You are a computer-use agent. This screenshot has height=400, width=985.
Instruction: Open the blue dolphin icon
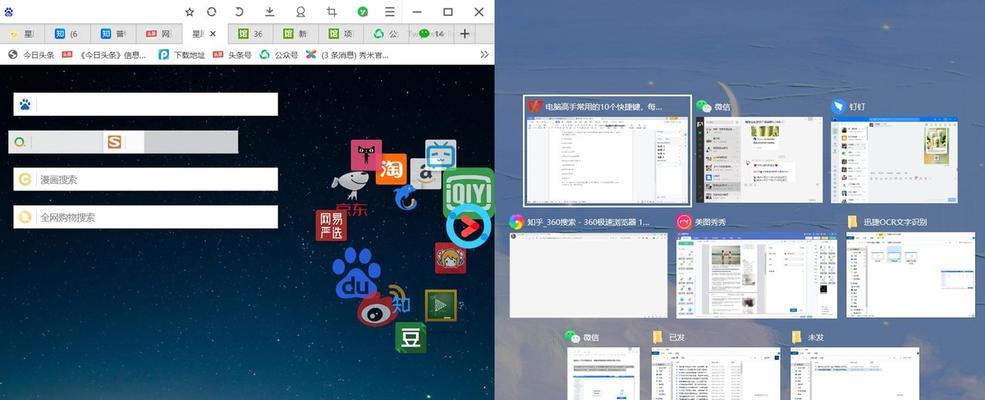tap(405, 197)
